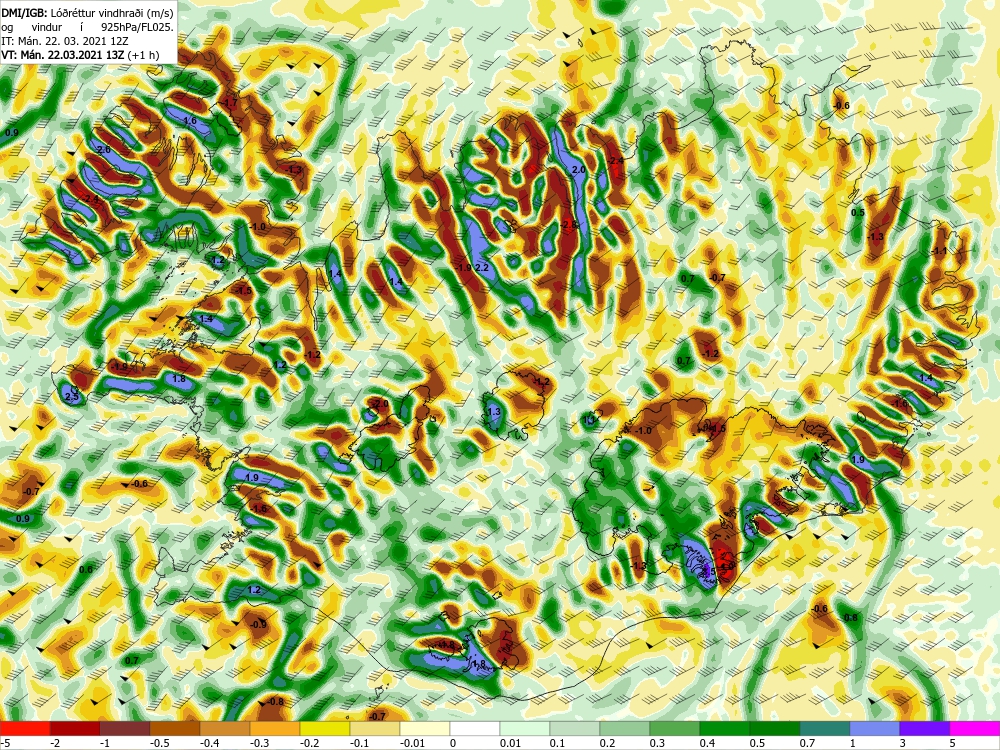Click the map value label "2.2"

click(482, 268)
